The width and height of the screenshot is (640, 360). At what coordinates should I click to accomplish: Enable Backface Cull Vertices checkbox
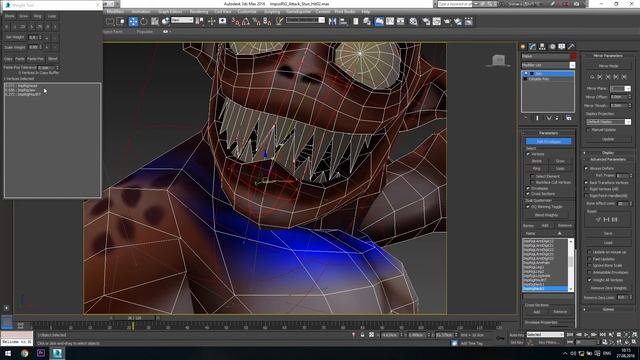533,182
